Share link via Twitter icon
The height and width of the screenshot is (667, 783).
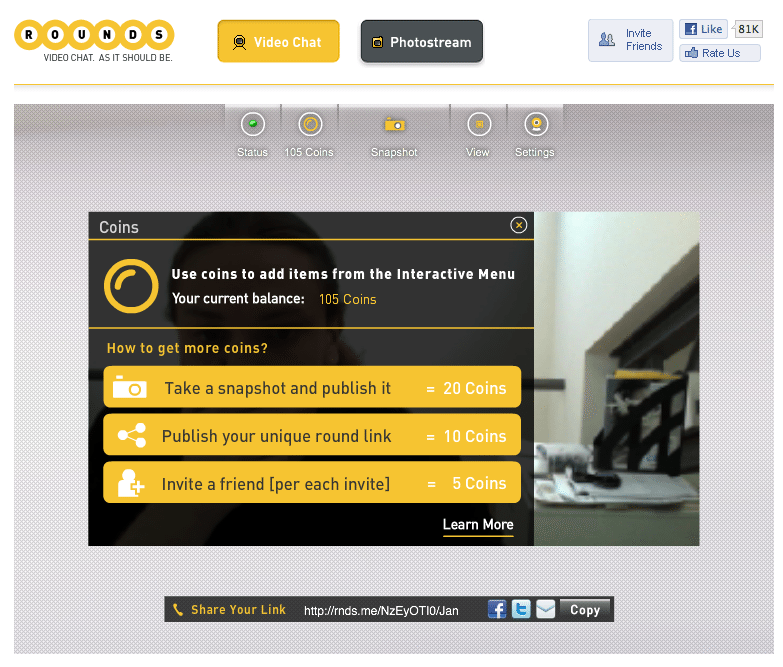coord(521,609)
